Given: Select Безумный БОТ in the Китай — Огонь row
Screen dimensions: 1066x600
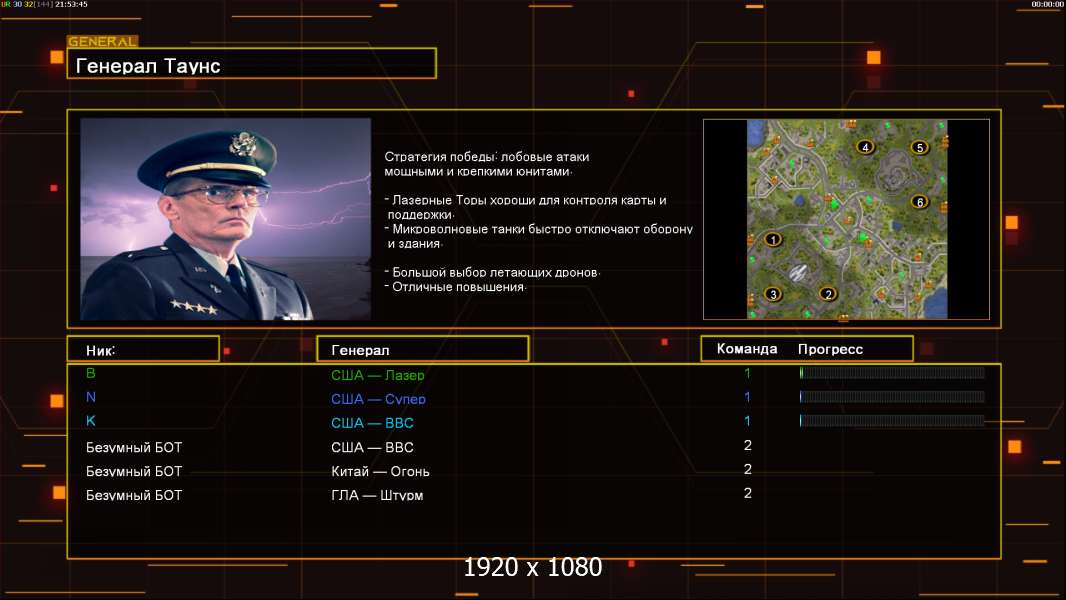Looking at the screenshot, I should [134, 471].
